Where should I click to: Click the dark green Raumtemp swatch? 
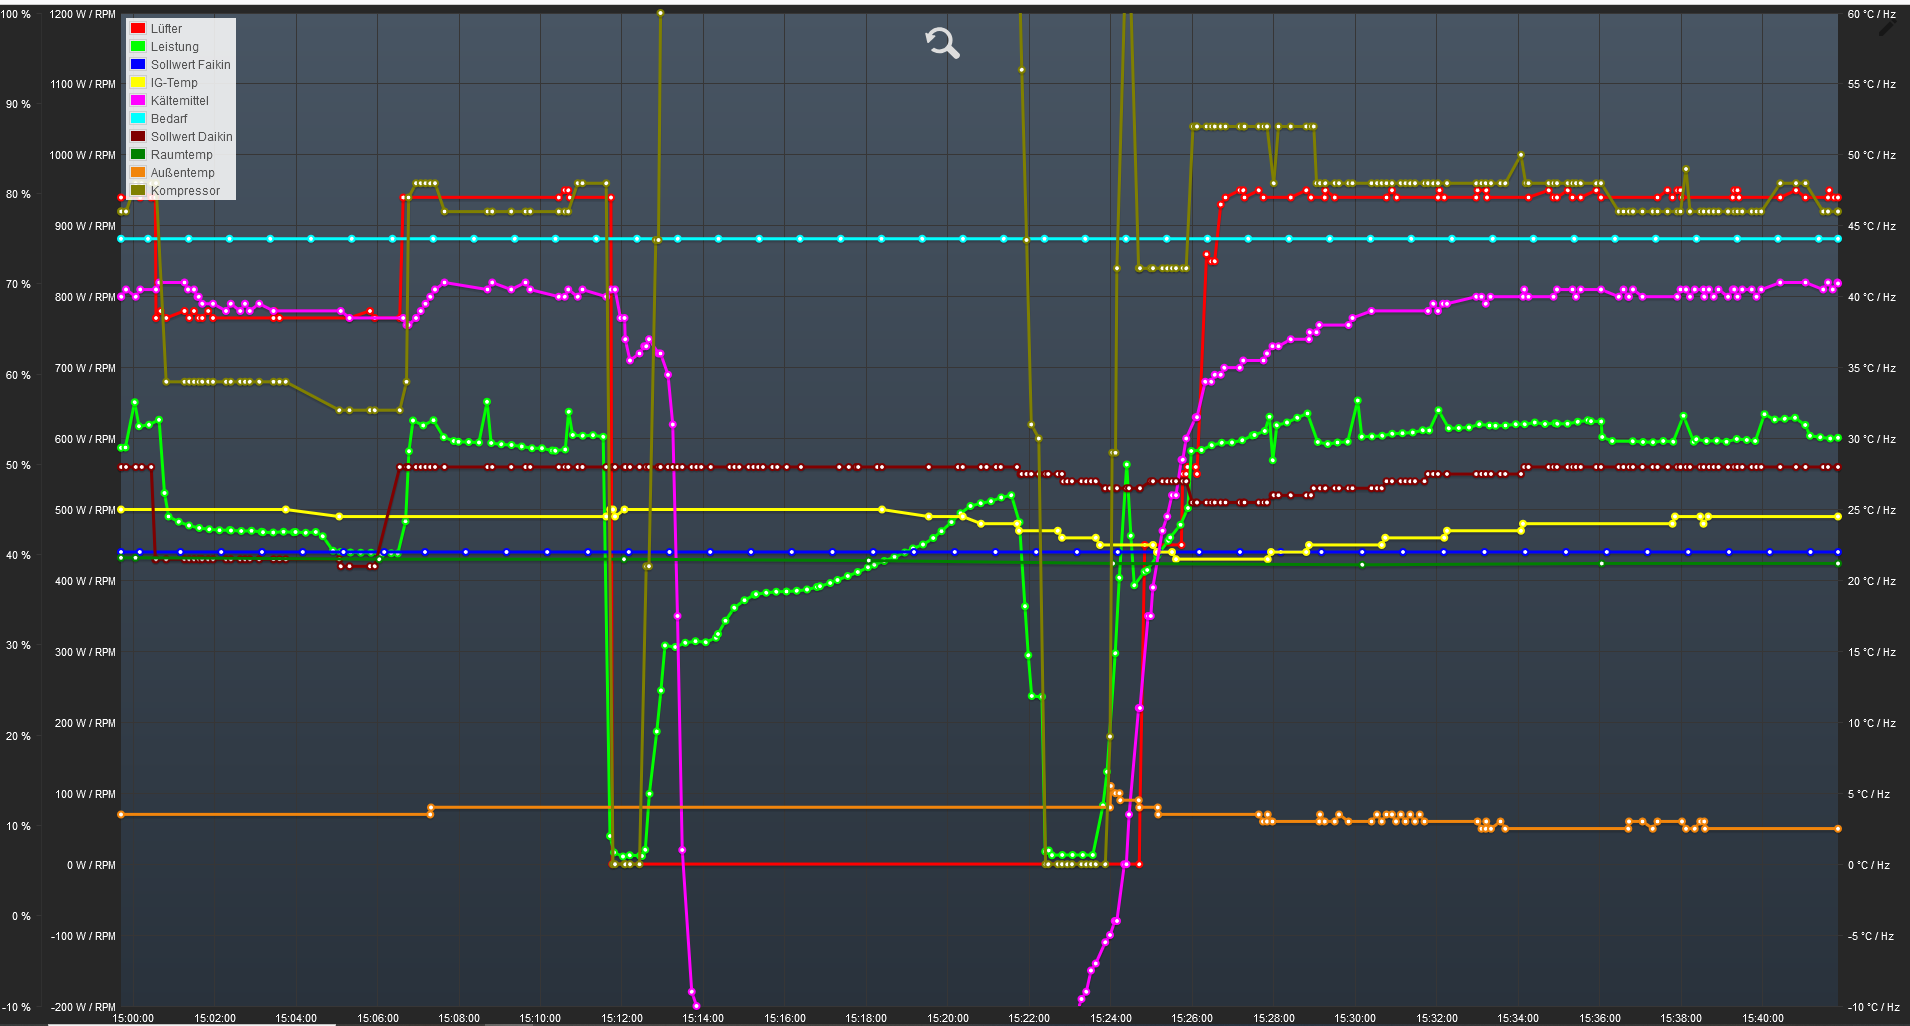pyautogui.click(x=138, y=155)
